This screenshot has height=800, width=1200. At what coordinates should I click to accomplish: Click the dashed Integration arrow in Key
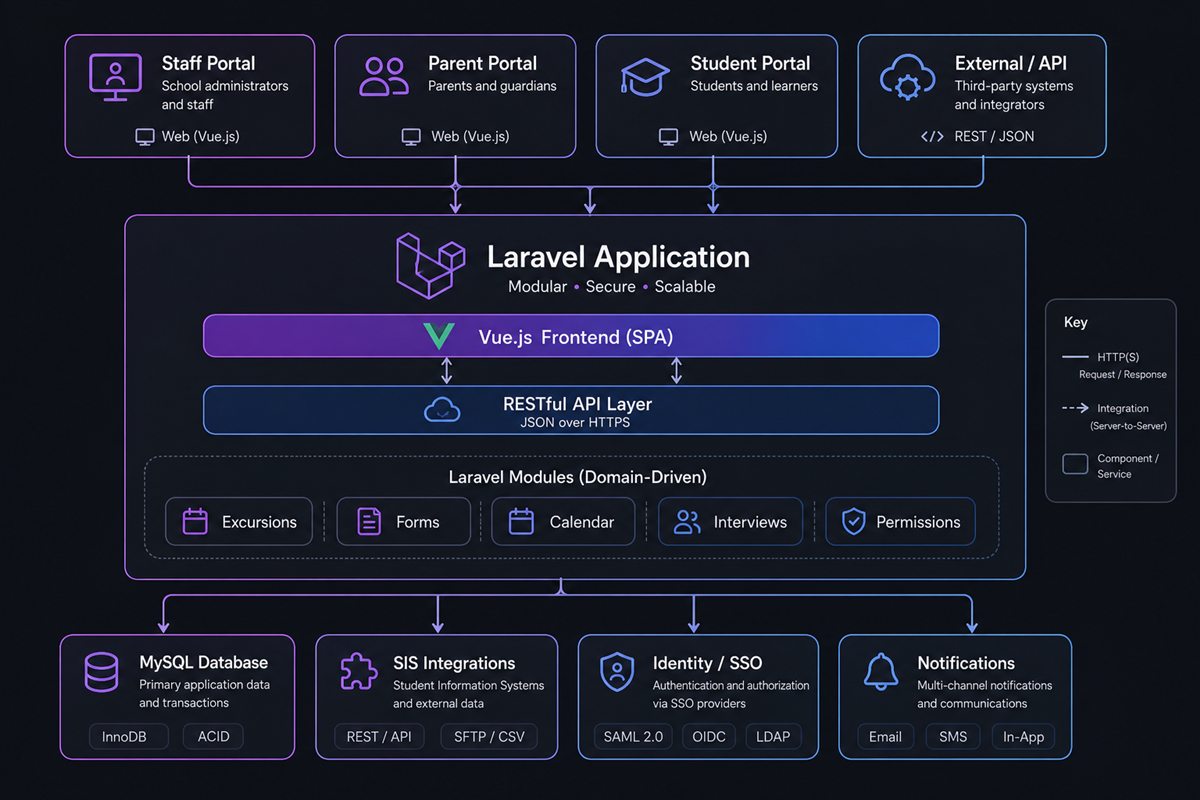(1075, 408)
